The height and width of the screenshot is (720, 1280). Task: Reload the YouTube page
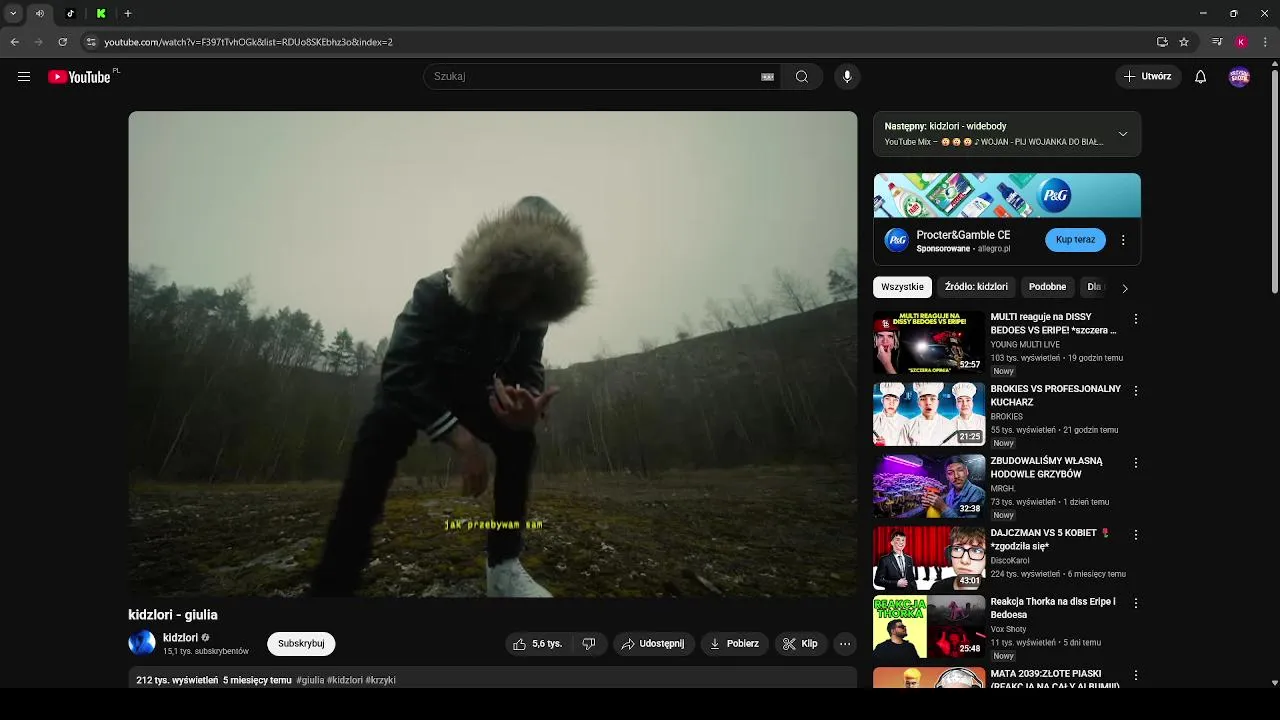pos(62,42)
